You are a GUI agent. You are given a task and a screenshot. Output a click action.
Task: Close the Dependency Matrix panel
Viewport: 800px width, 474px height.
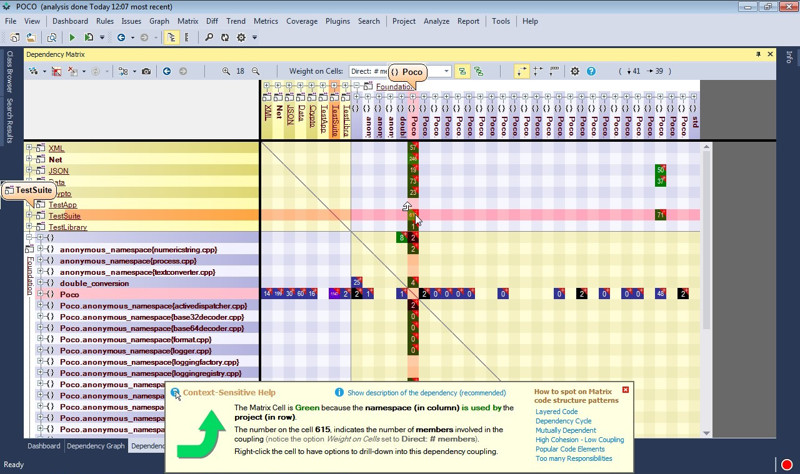coord(770,54)
